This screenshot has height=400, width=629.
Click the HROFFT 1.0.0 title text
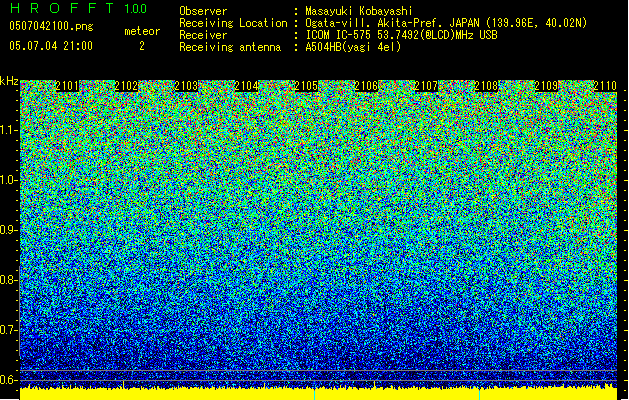coord(78,8)
